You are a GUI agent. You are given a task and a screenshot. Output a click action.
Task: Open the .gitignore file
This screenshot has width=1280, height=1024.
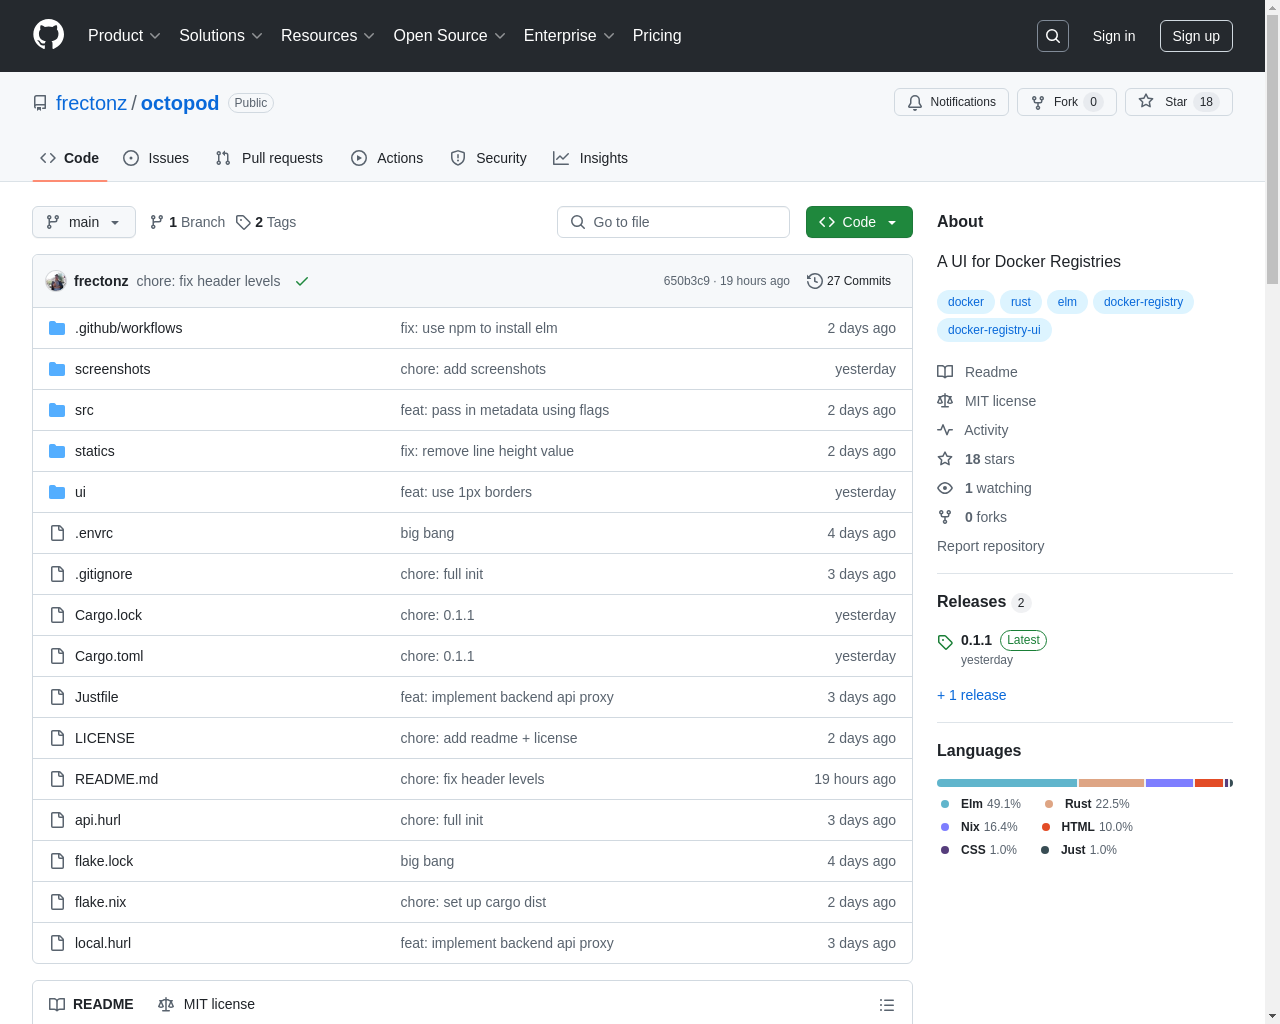tap(104, 574)
